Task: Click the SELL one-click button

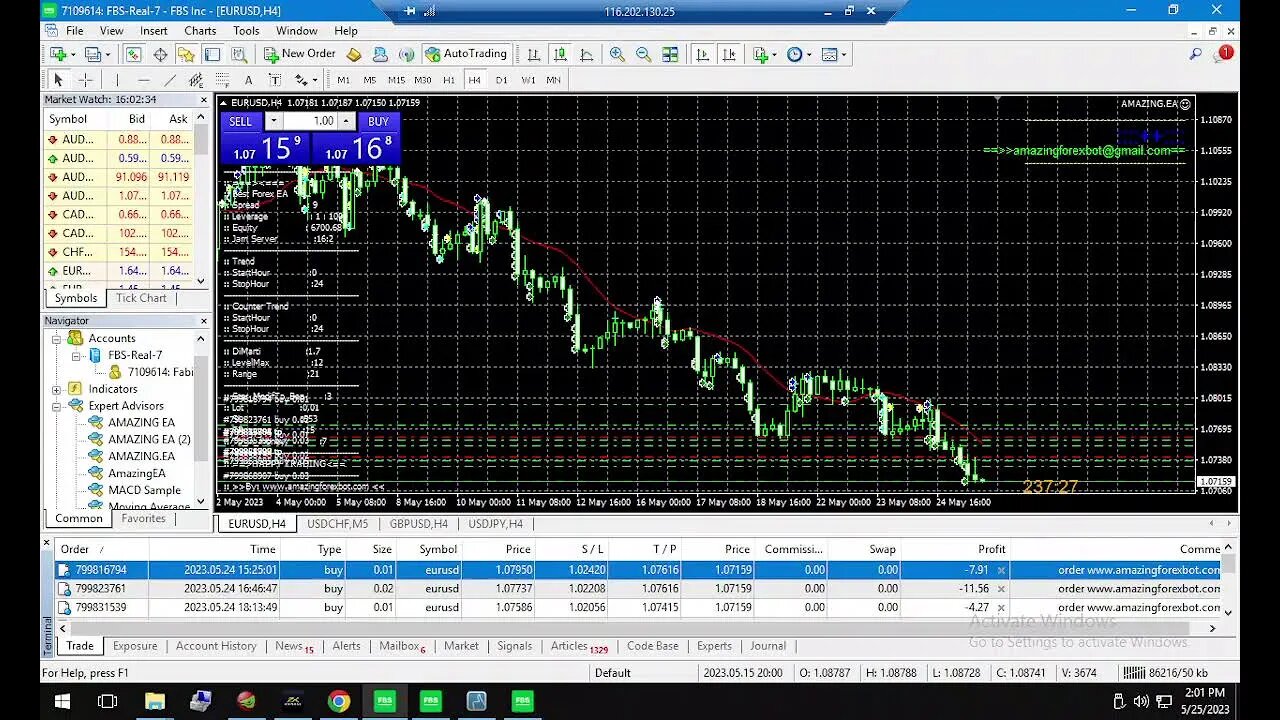Action: click(241, 121)
